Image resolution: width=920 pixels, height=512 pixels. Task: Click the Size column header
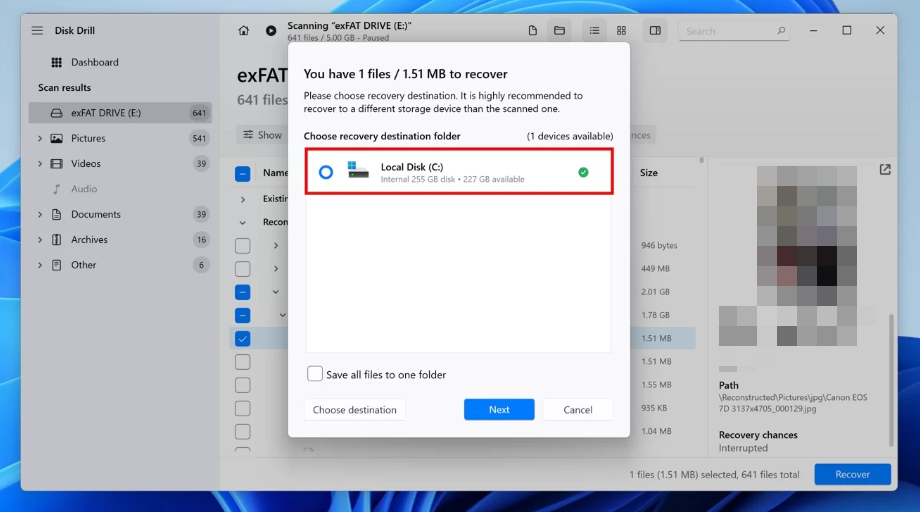648,173
